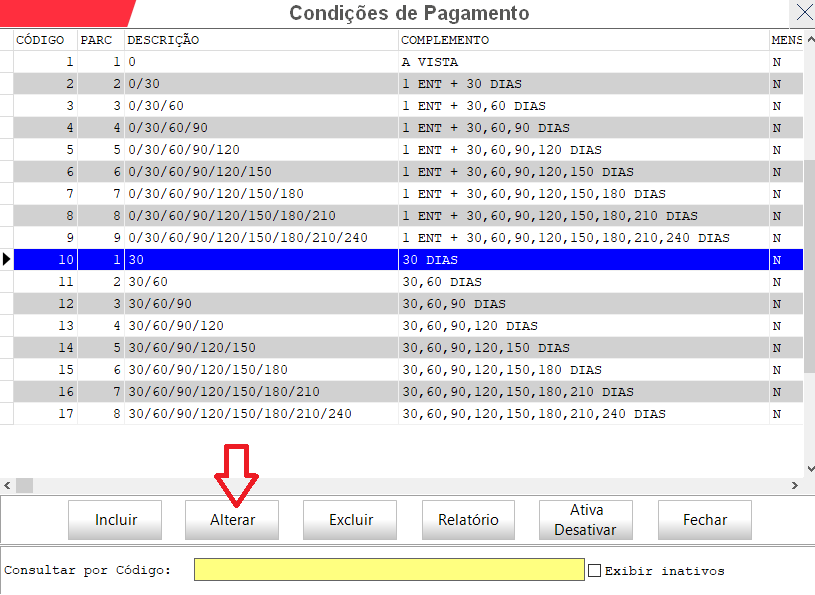
Task: Click código cell 5
Action: coord(45,150)
